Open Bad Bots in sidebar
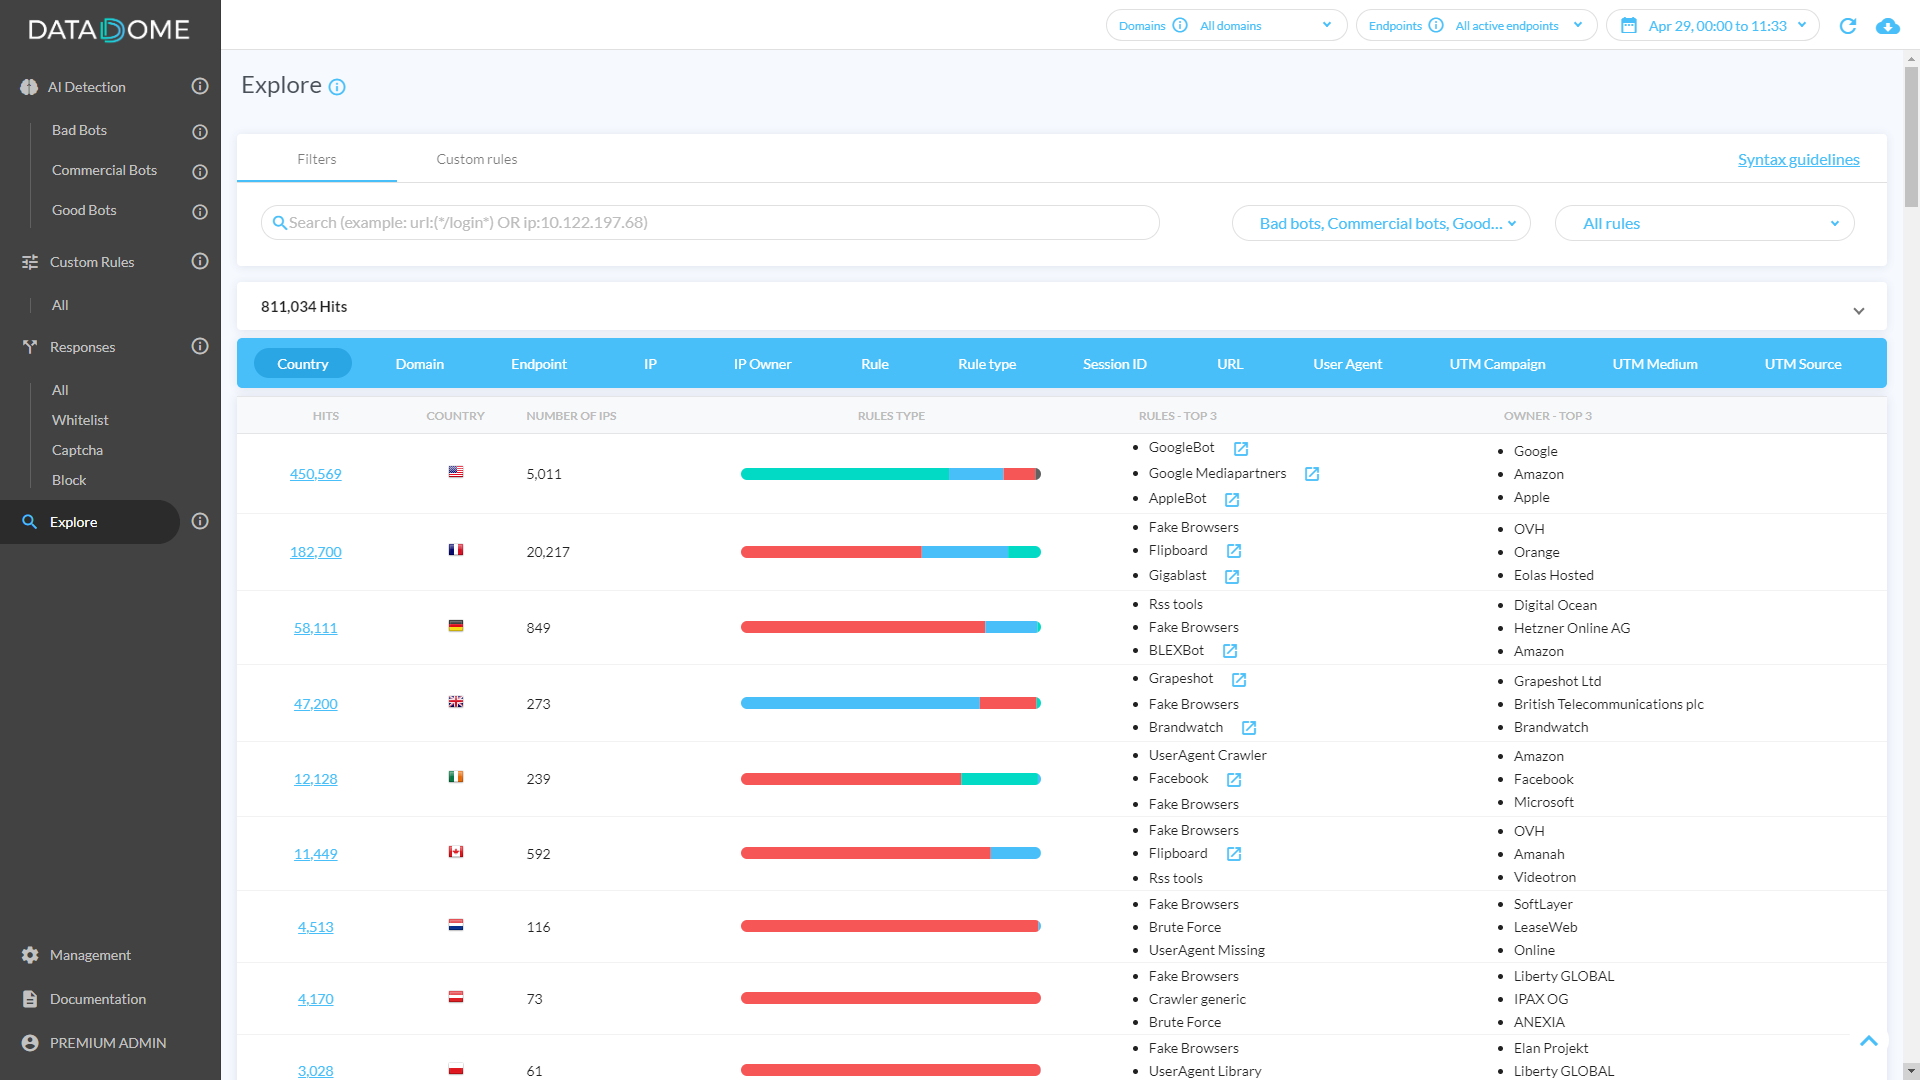Screen dimensions: 1920x1080 [79, 130]
